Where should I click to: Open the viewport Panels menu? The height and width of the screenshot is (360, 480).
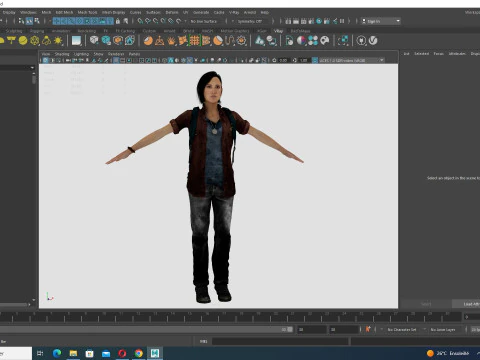pyautogui.click(x=135, y=54)
